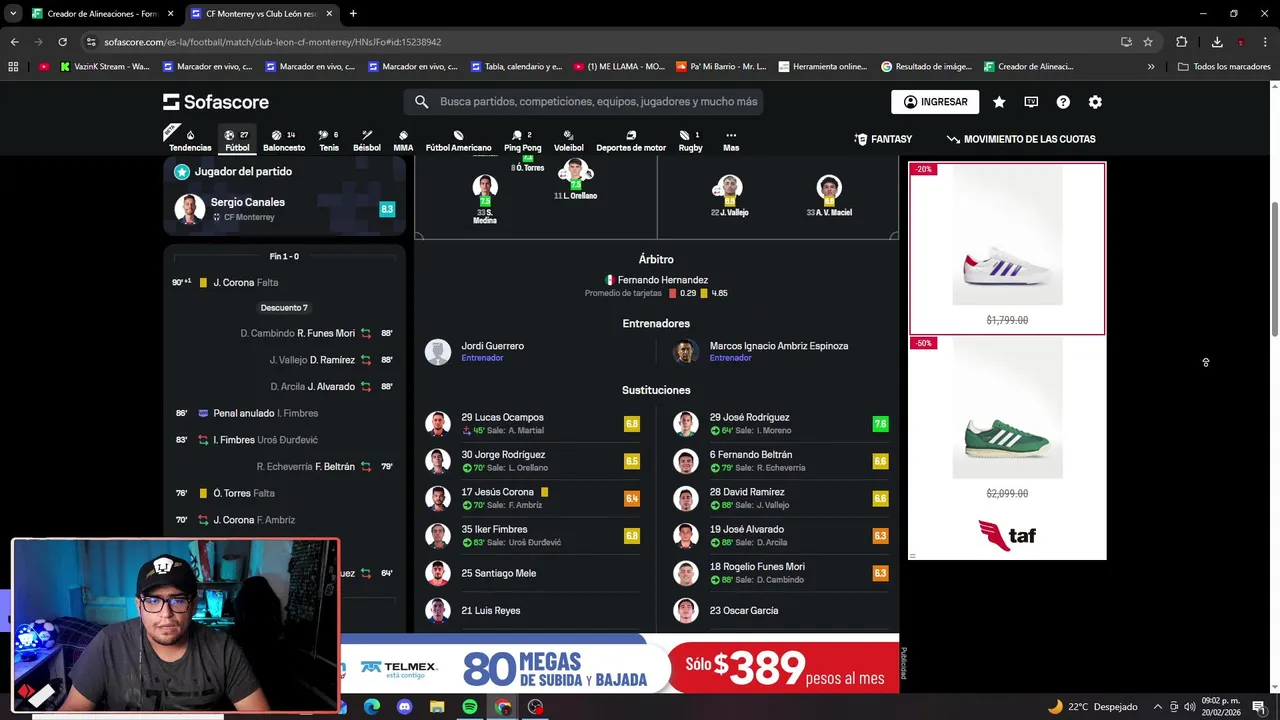
Task: Focus the Sofascore search field
Action: 585,102
